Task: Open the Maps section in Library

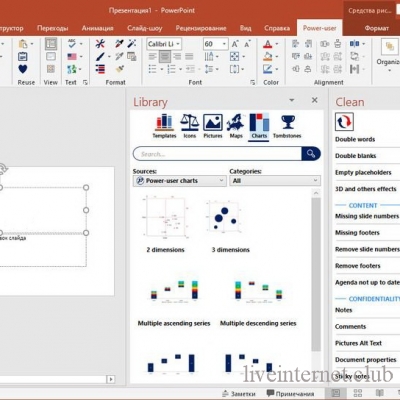Action: pos(236,126)
